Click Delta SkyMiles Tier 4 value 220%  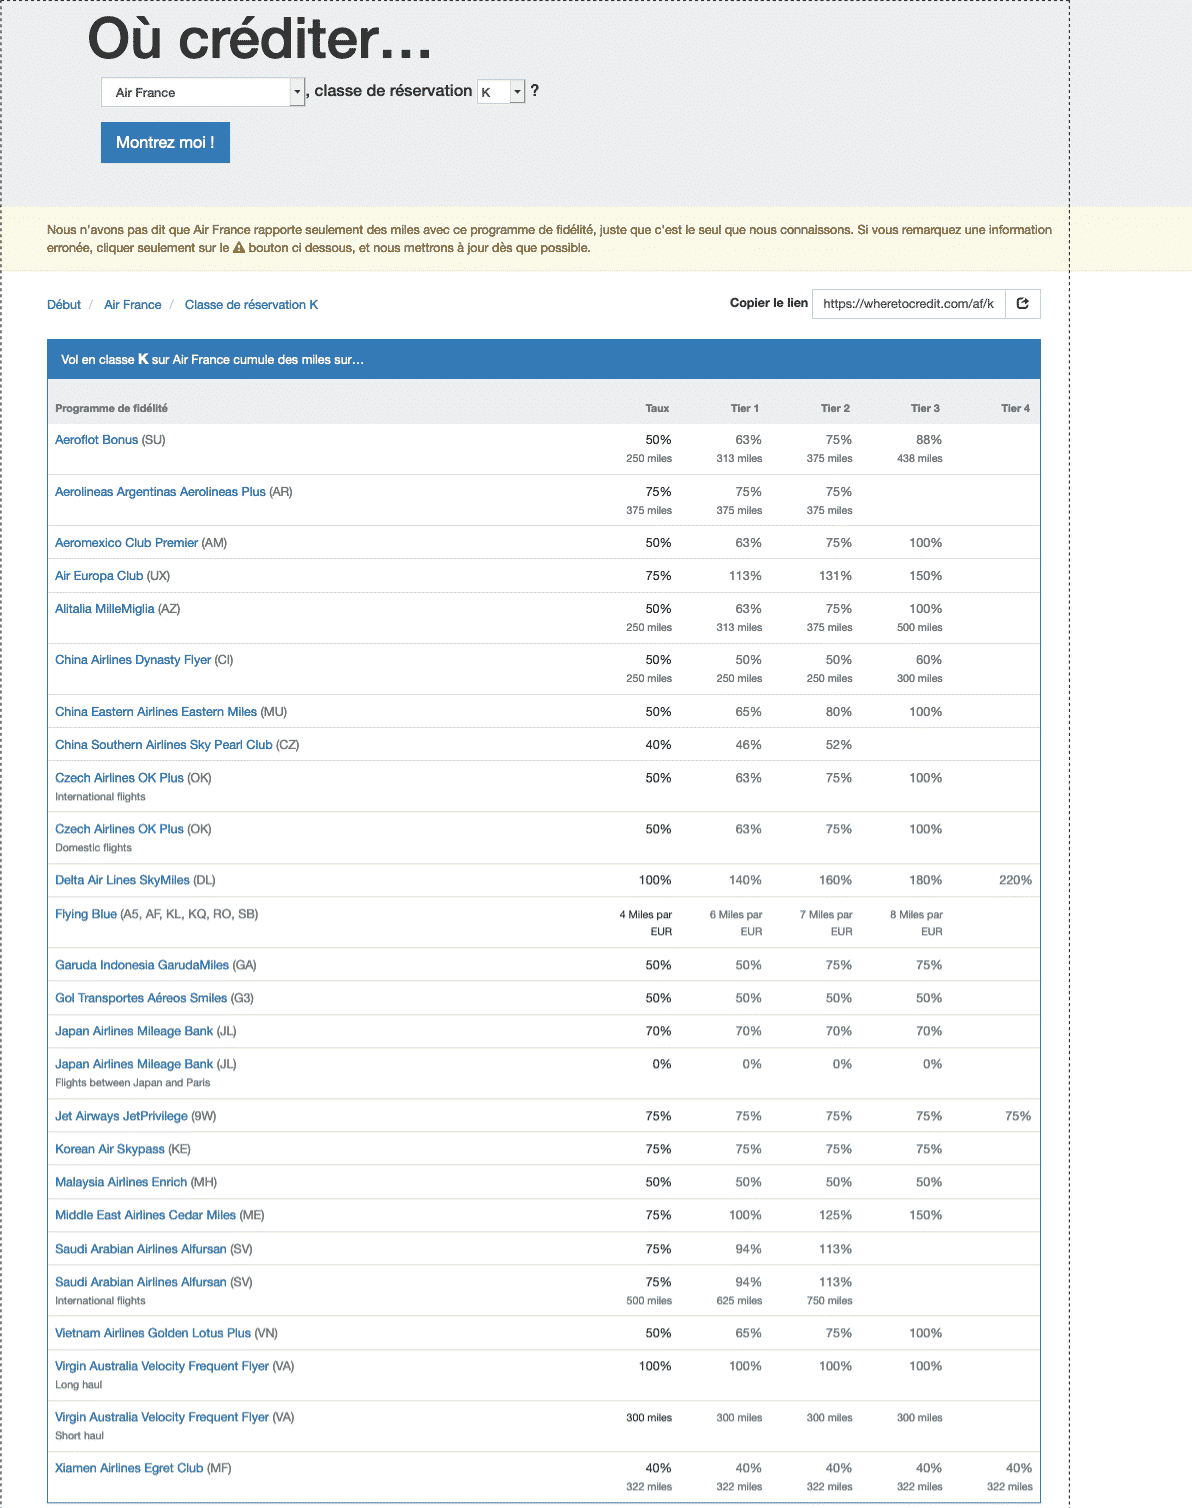(1015, 880)
